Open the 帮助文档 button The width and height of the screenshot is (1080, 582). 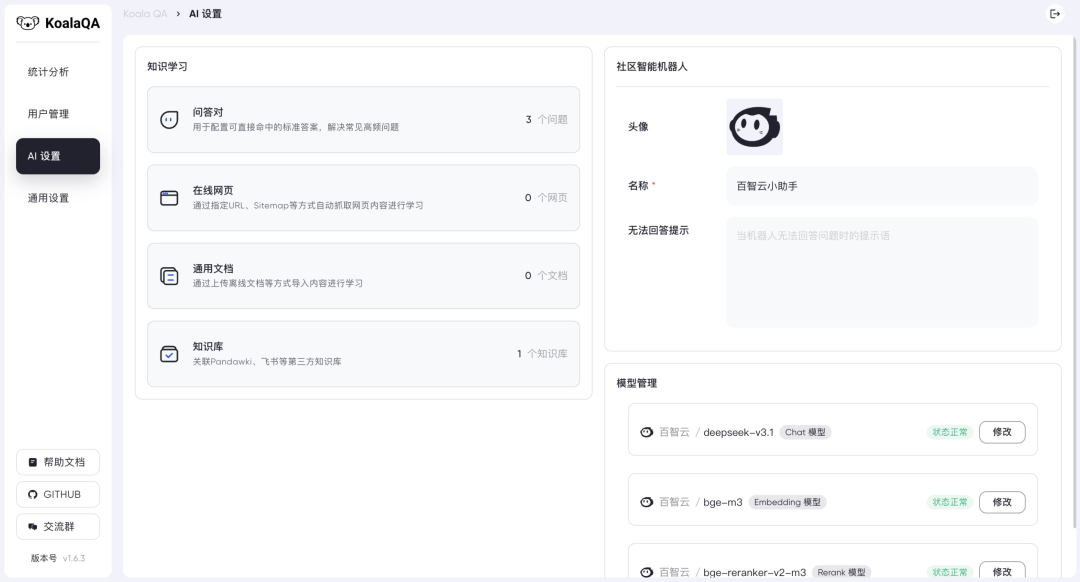pyautogui.click(x=57, y=462)
